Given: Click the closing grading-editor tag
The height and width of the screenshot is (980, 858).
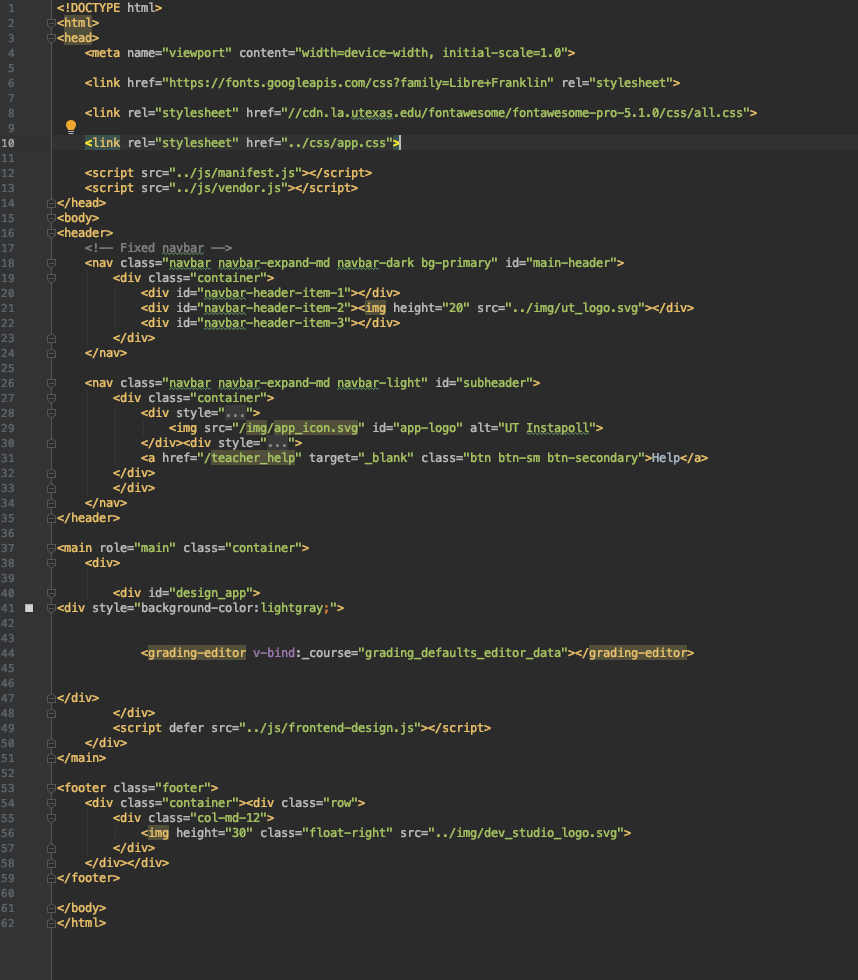Looking at the screenshot, I should pos(635,653).
